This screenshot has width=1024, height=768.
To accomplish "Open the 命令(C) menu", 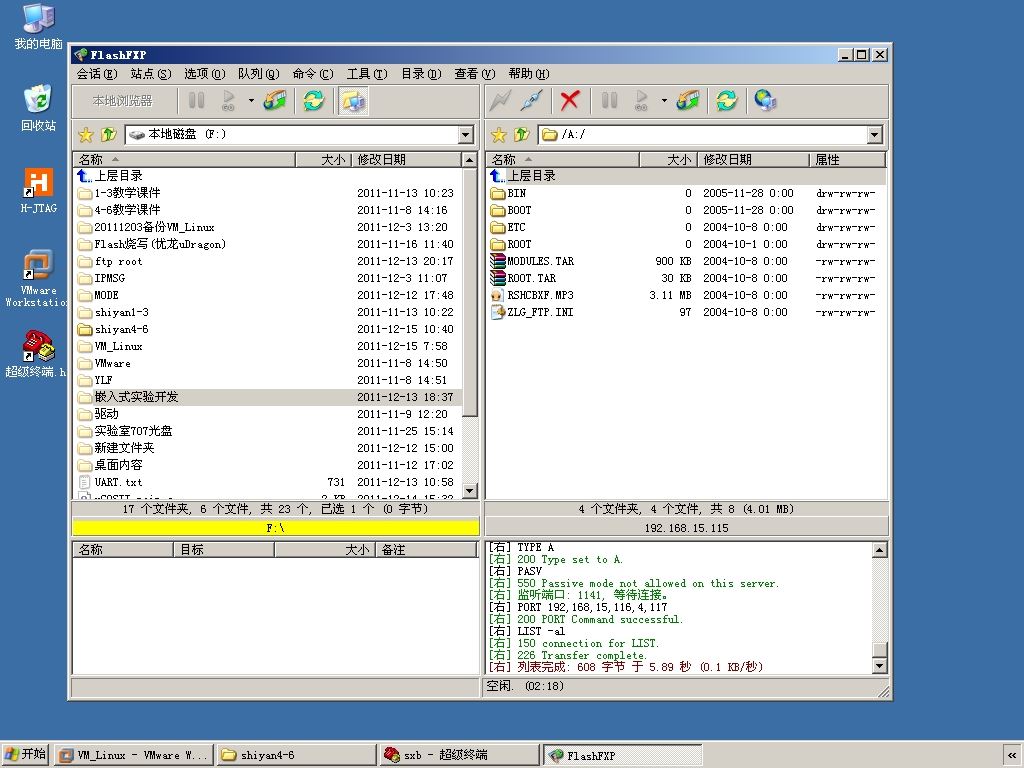I will point(313,74).
